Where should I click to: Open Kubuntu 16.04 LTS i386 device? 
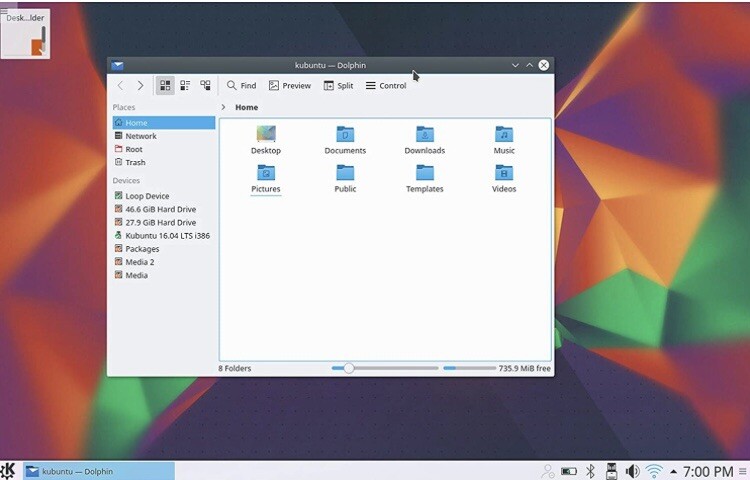point(164,236)
